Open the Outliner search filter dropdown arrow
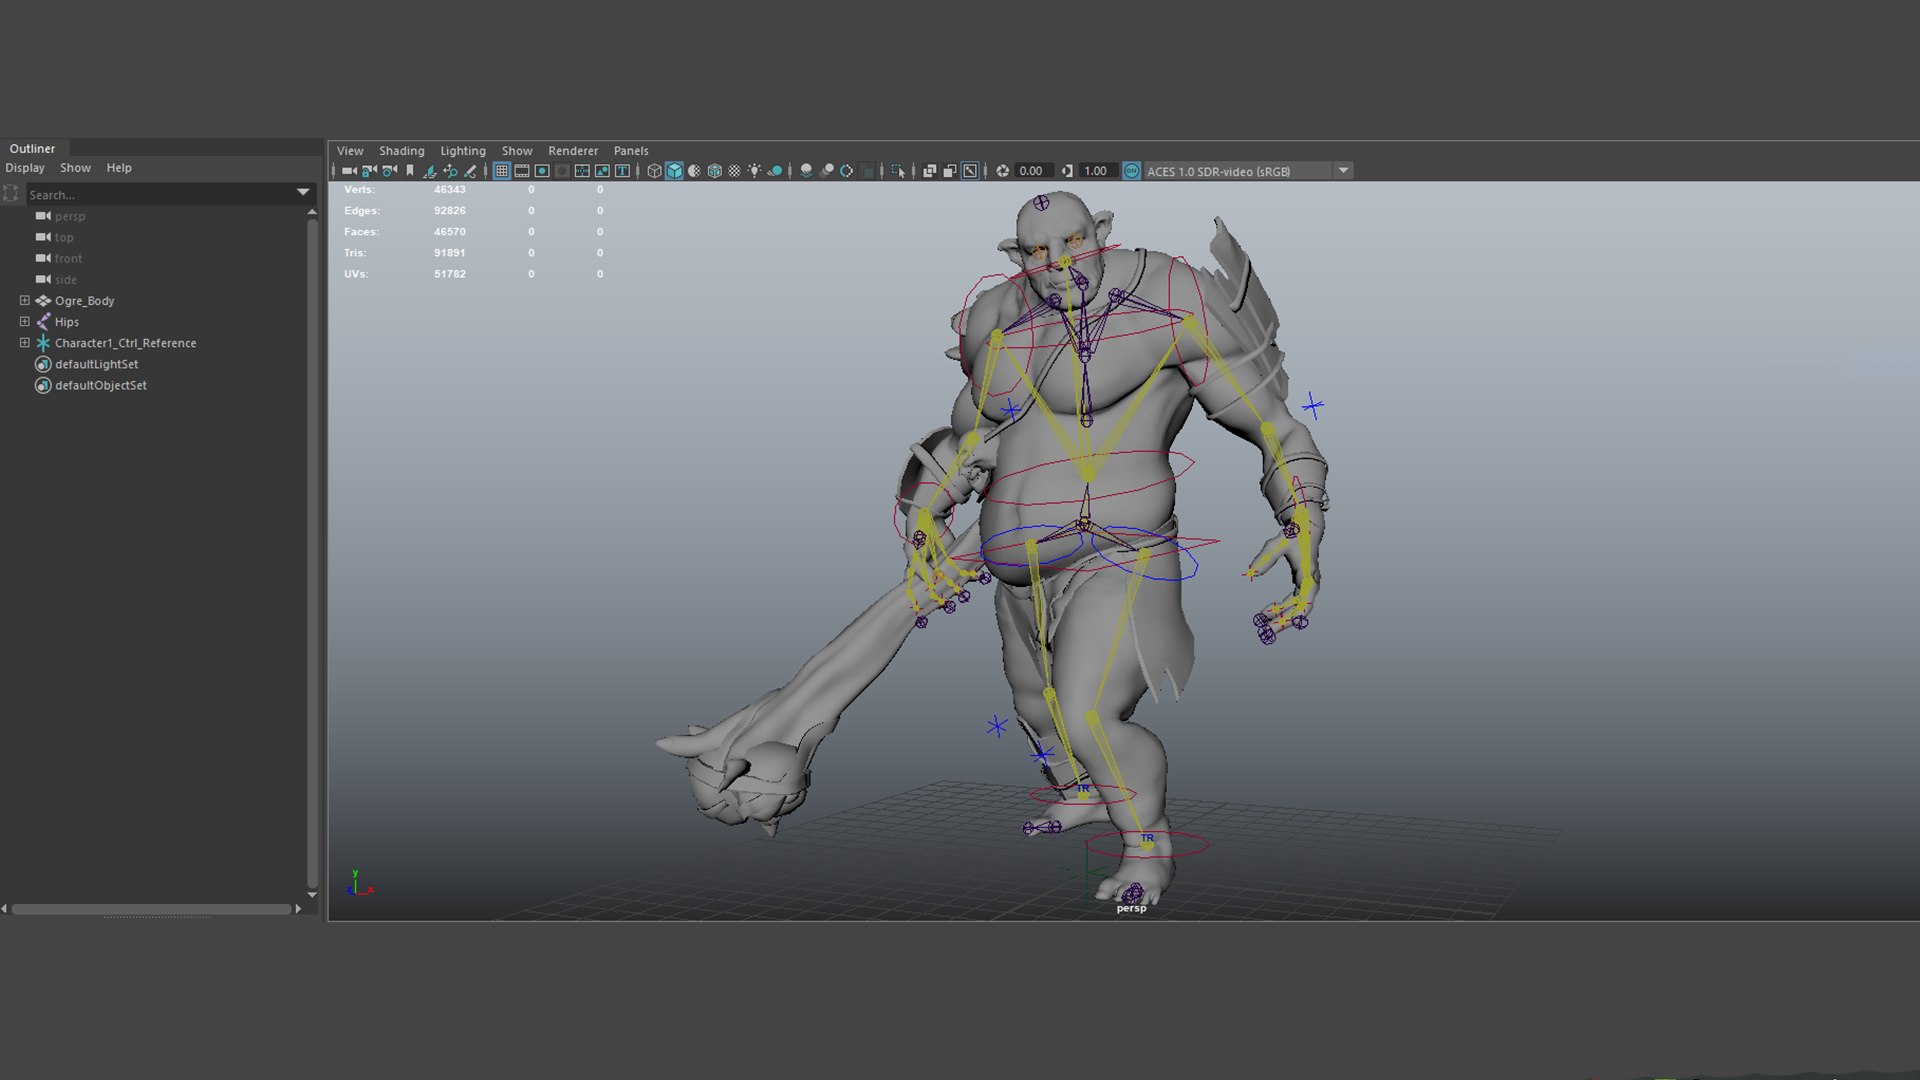 pos(303,192)
